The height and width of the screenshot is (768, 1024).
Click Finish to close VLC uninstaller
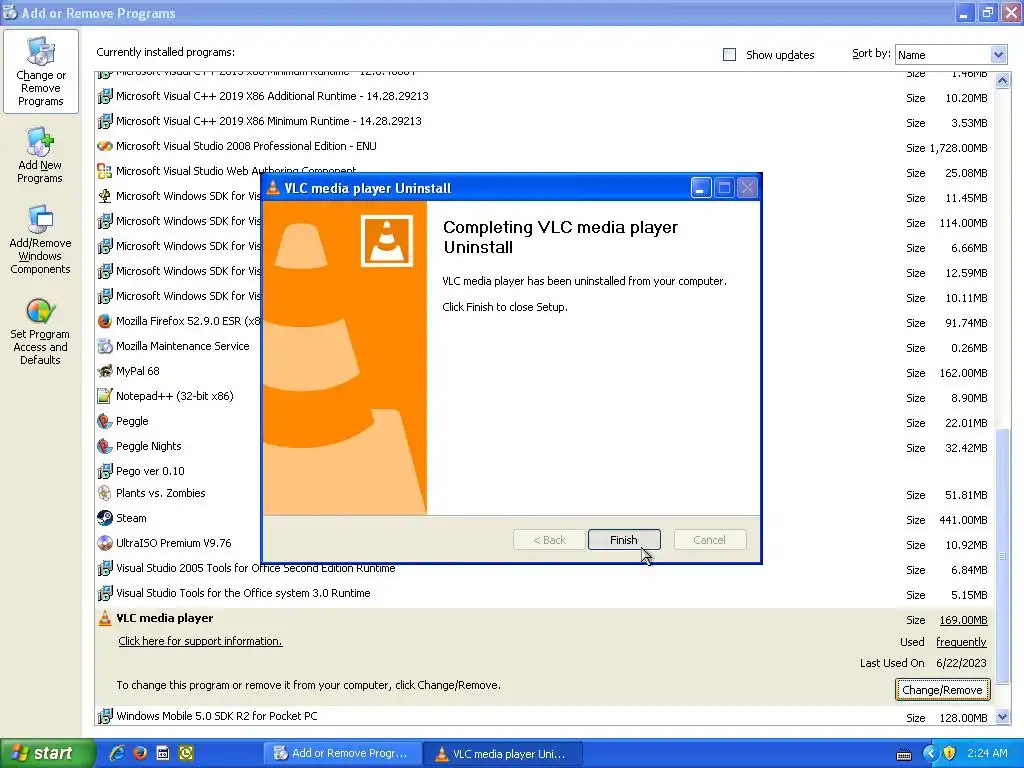click(624, 540)
